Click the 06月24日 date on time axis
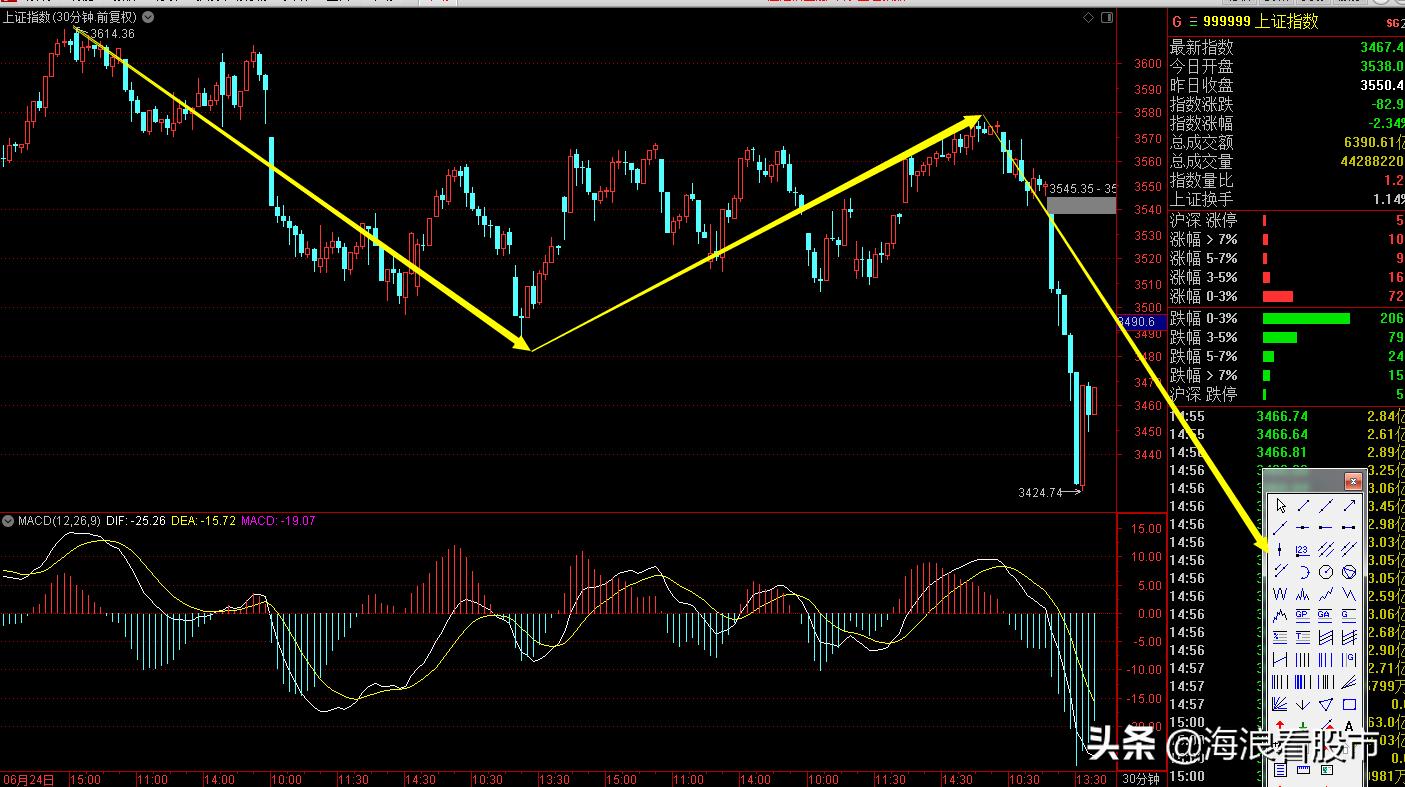This screenshot has width=1405, height=787. tap(28, 779)
